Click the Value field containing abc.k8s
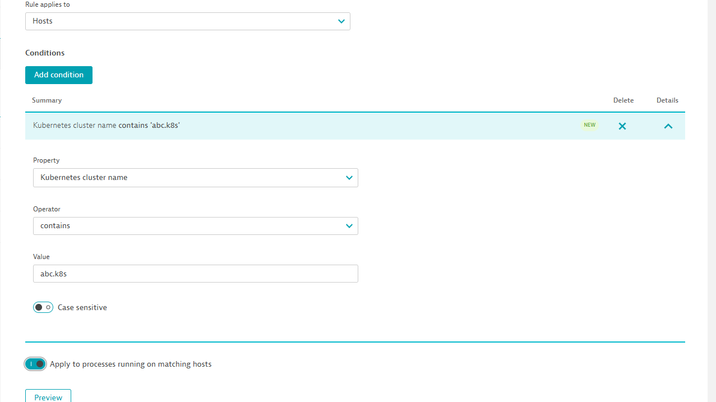 tap(195, 274)
